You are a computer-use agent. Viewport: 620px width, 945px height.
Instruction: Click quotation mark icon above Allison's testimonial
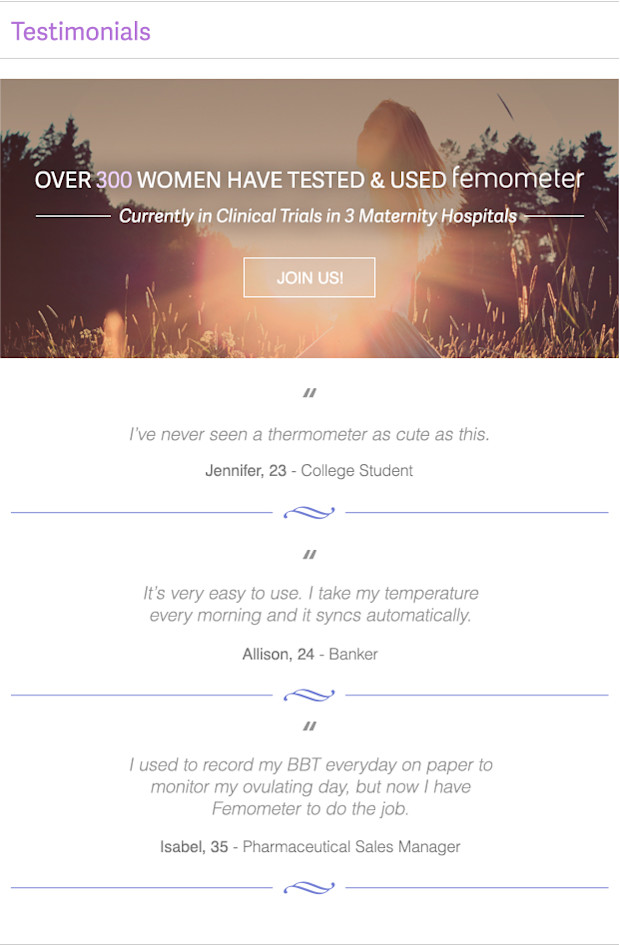[309, 554]
